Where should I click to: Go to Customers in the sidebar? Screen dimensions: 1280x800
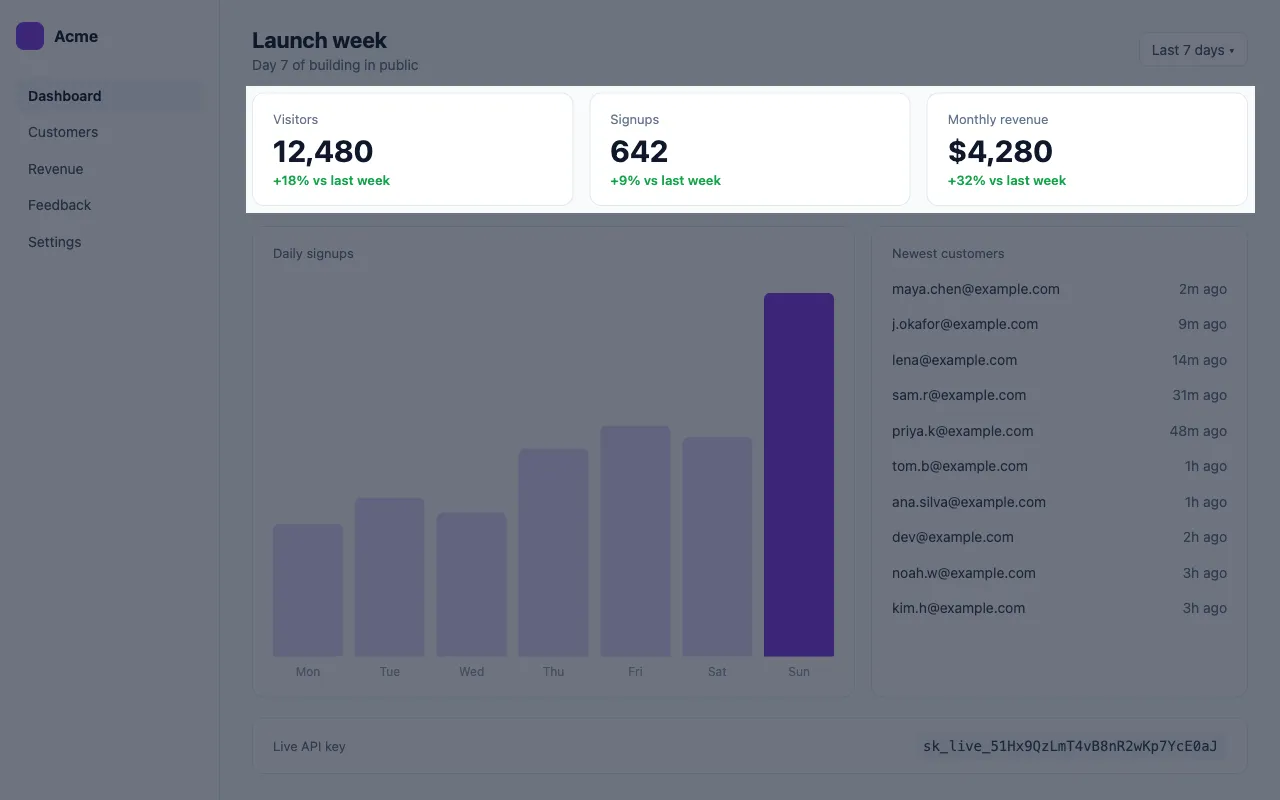click(x=110, y=132)
